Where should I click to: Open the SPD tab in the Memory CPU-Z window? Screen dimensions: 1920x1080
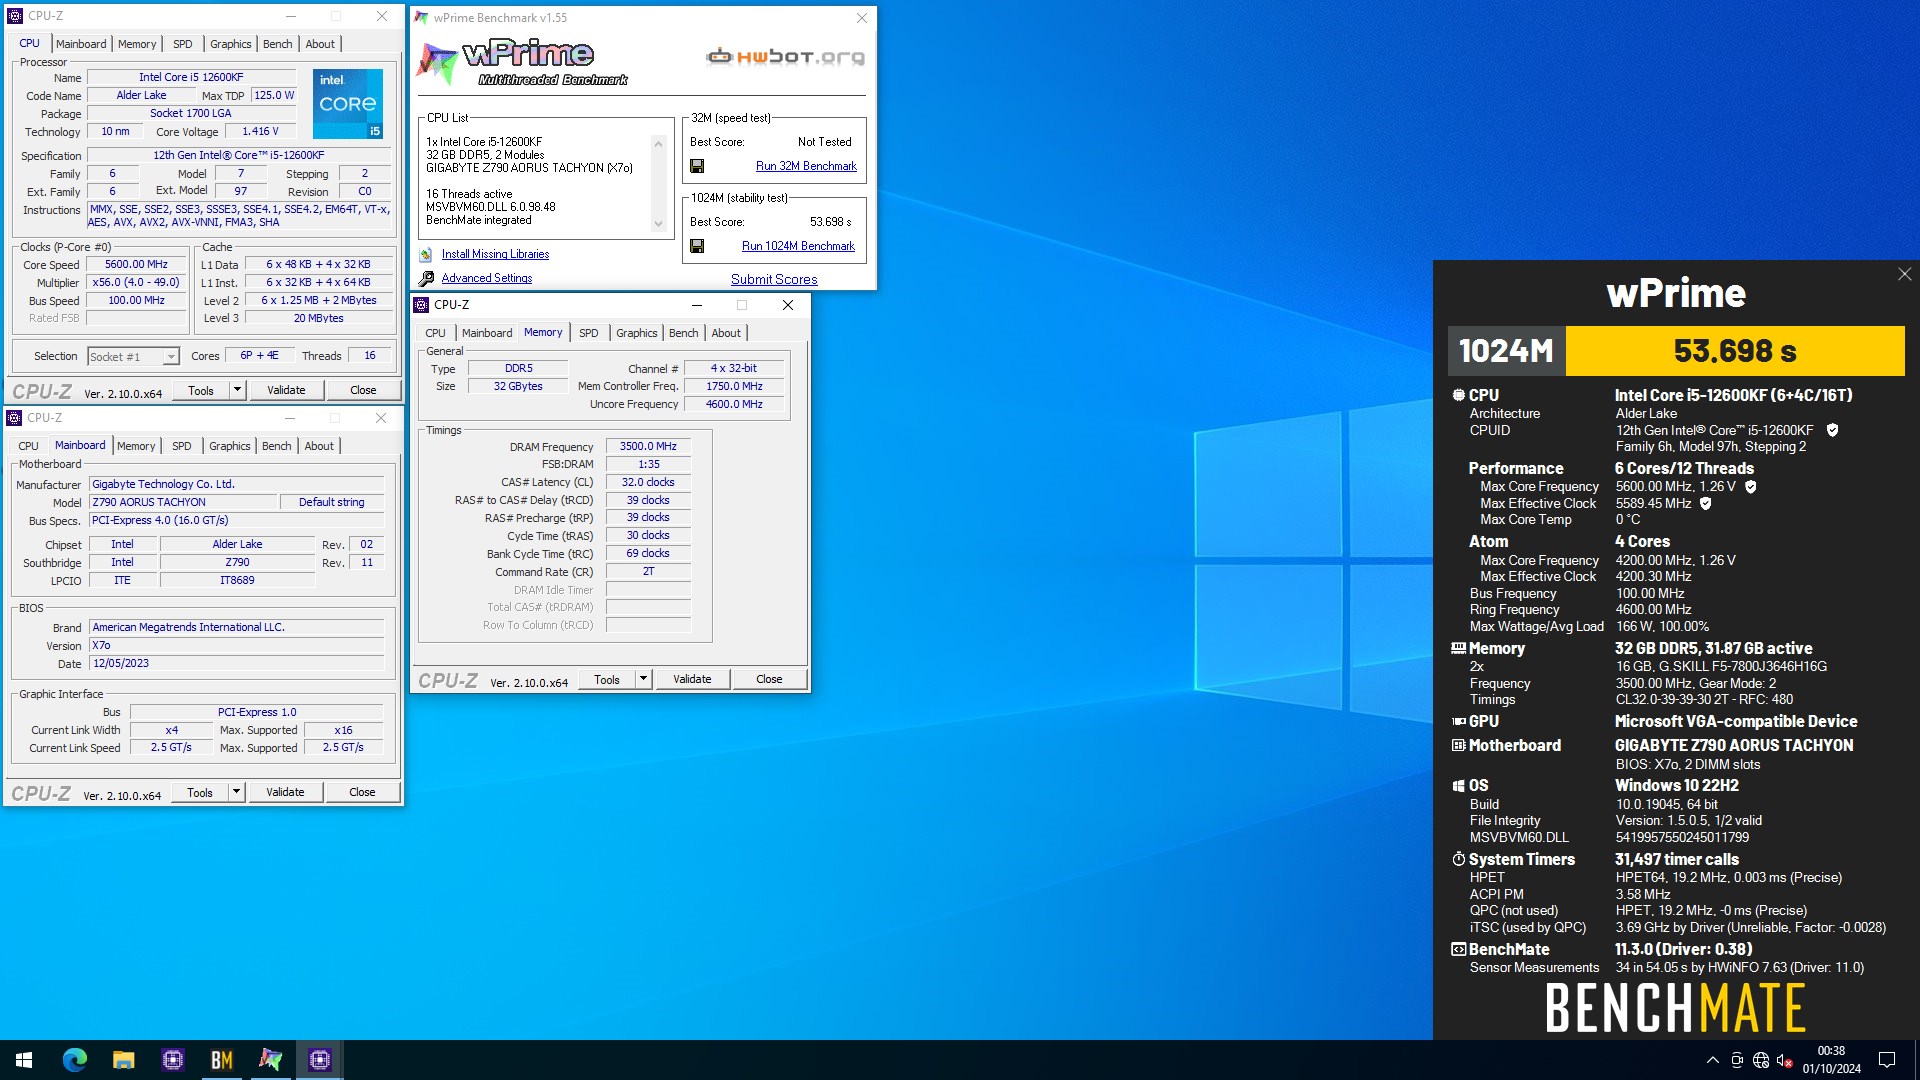tap(588, 333)
